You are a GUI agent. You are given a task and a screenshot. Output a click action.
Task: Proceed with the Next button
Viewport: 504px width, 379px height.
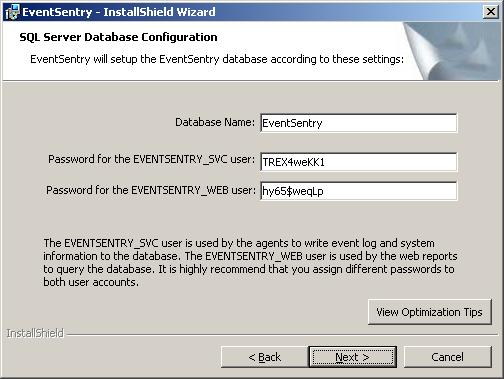point(353,357)
